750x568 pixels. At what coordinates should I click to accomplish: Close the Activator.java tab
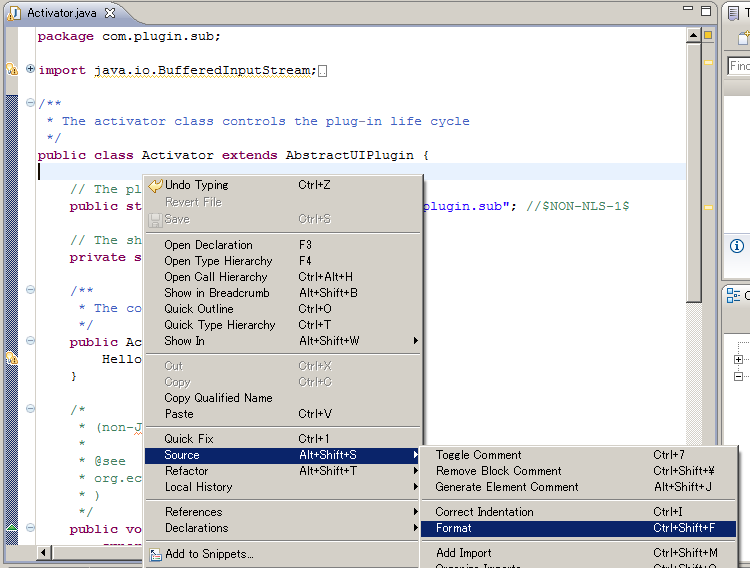pos(110,13)
